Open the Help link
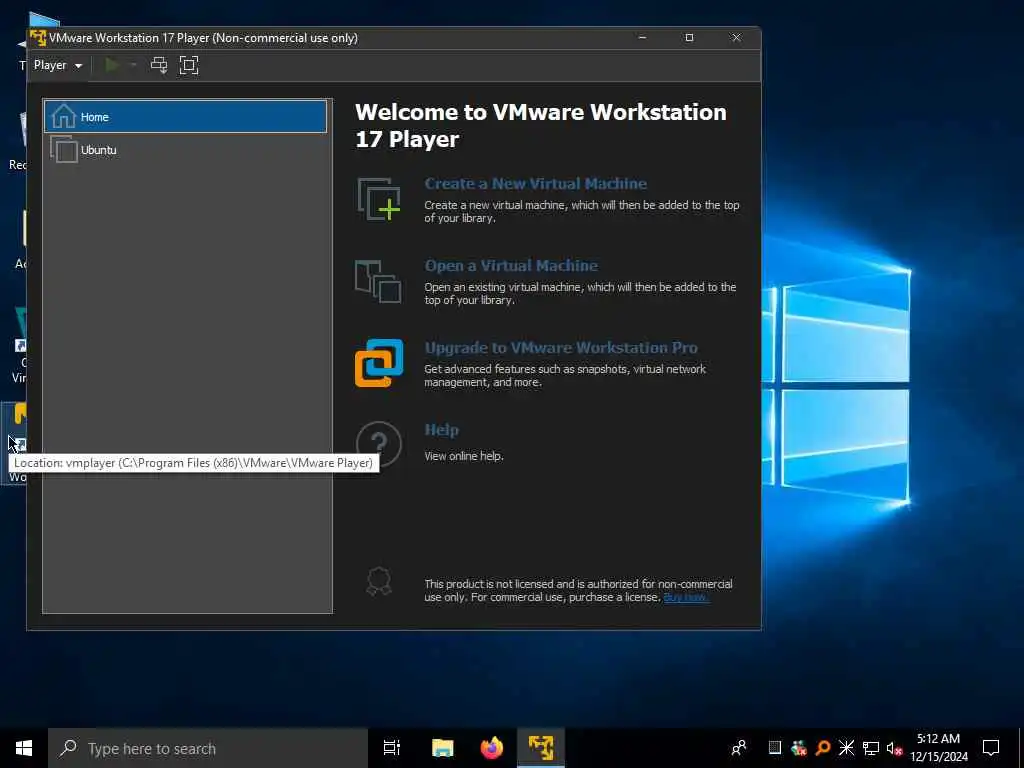 click(x=441, y=430)
